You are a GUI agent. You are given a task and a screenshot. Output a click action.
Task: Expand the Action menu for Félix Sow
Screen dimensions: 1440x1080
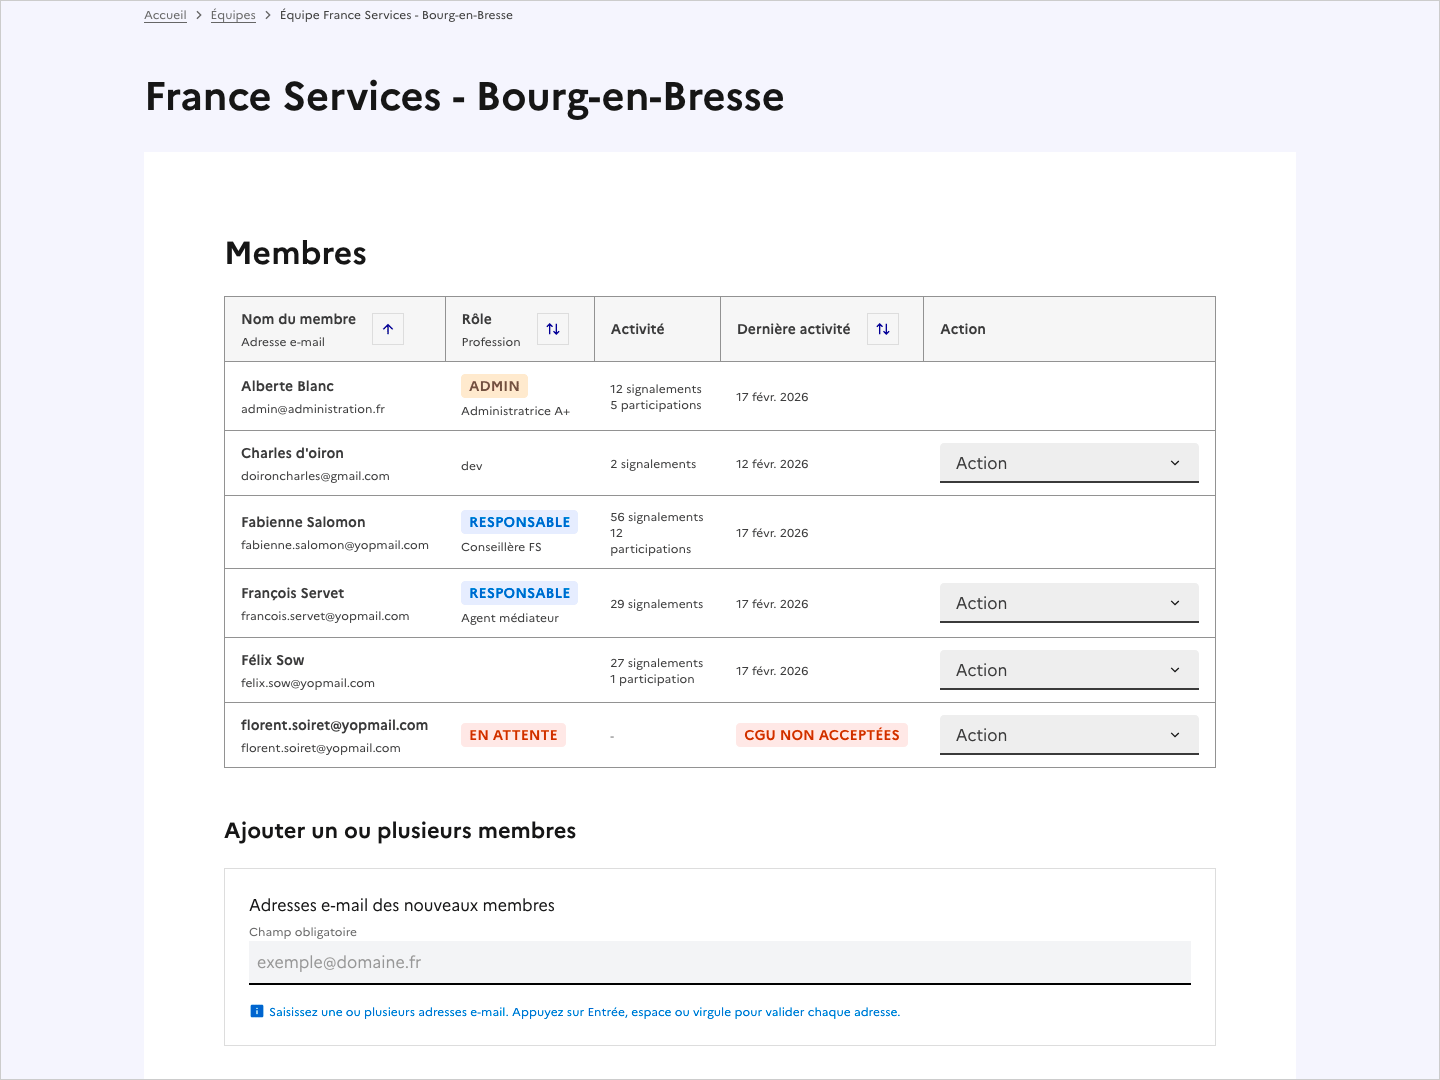[x=1068, y=669]
